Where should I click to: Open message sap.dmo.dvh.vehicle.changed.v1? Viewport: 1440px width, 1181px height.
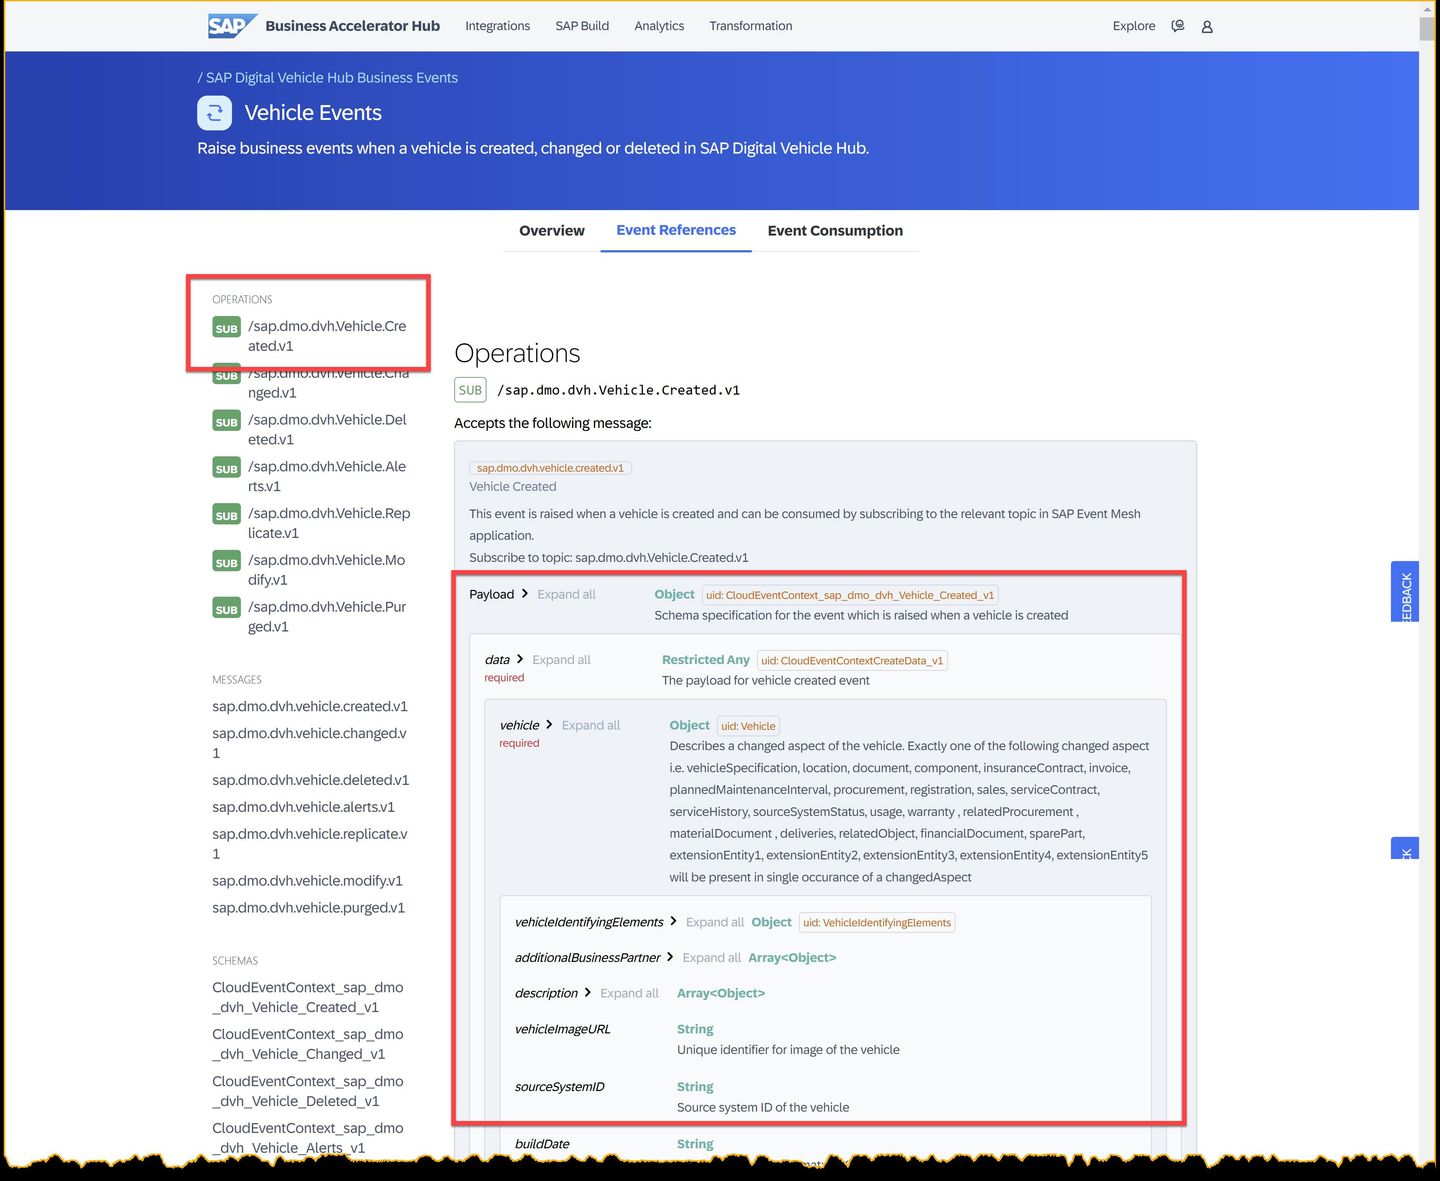click(309, 743)
